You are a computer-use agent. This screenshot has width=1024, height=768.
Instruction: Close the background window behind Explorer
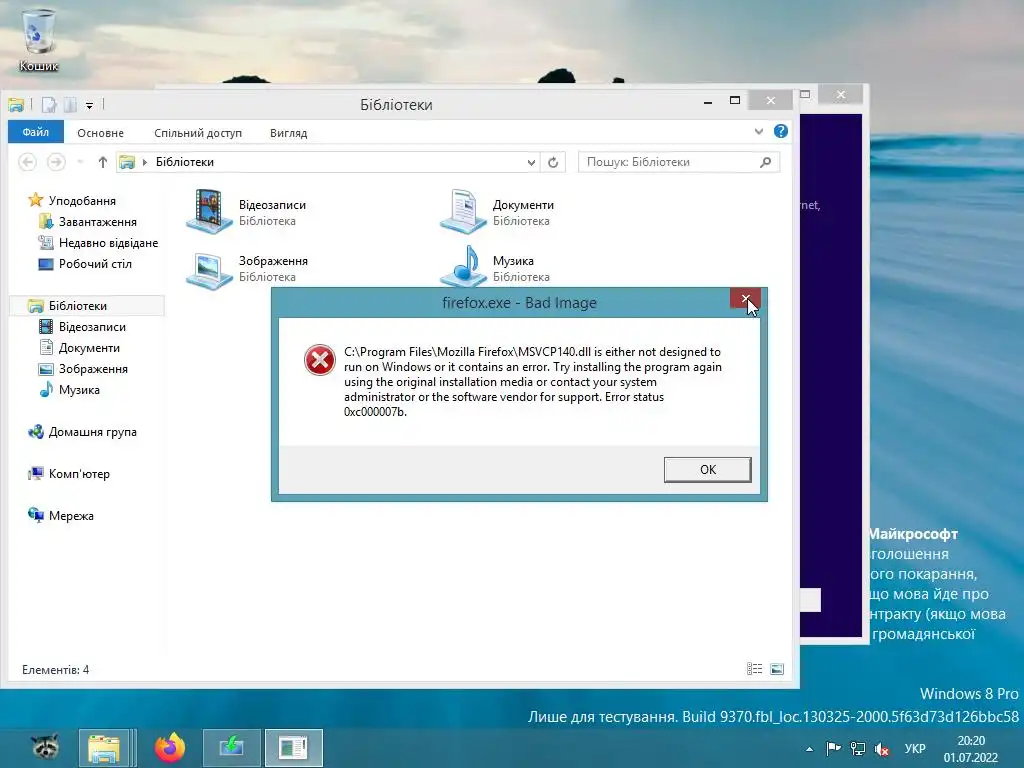point(840,95)
